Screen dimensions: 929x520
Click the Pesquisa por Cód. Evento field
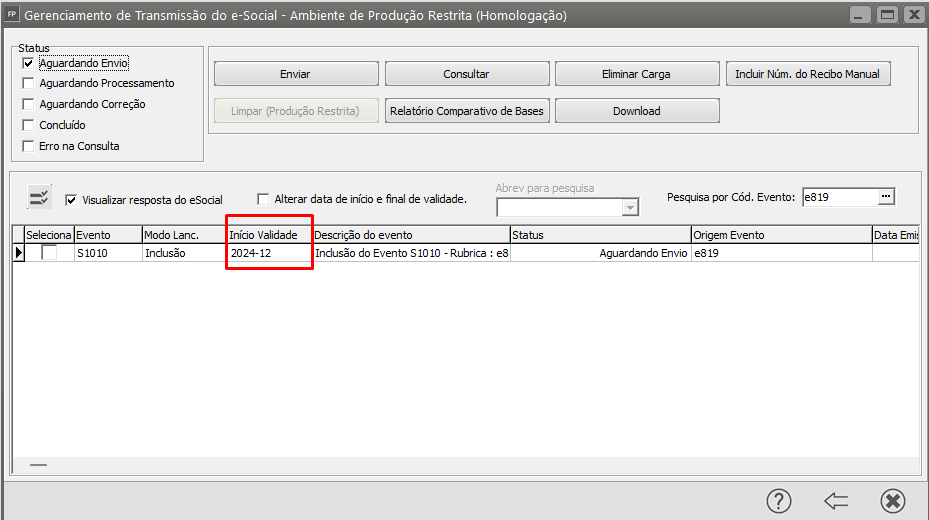(x=839, y=197)
